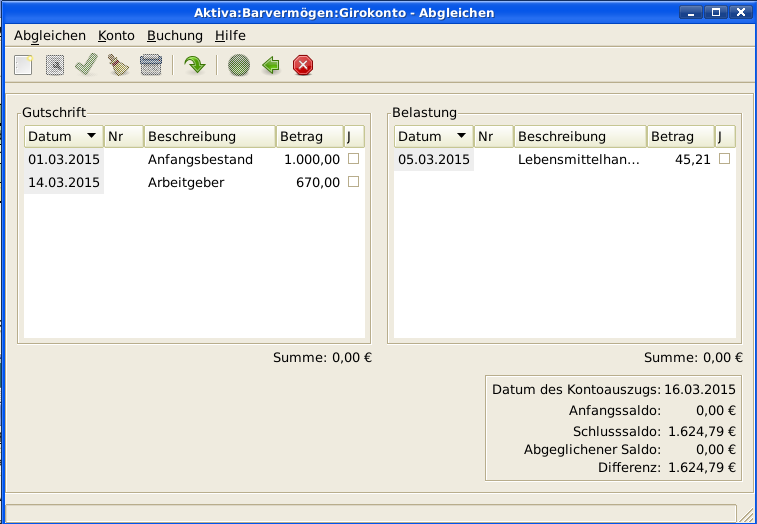Sort Gutschrift by the Betrag column header
This screenshot has width=757, height=524.
coord(309,136)
